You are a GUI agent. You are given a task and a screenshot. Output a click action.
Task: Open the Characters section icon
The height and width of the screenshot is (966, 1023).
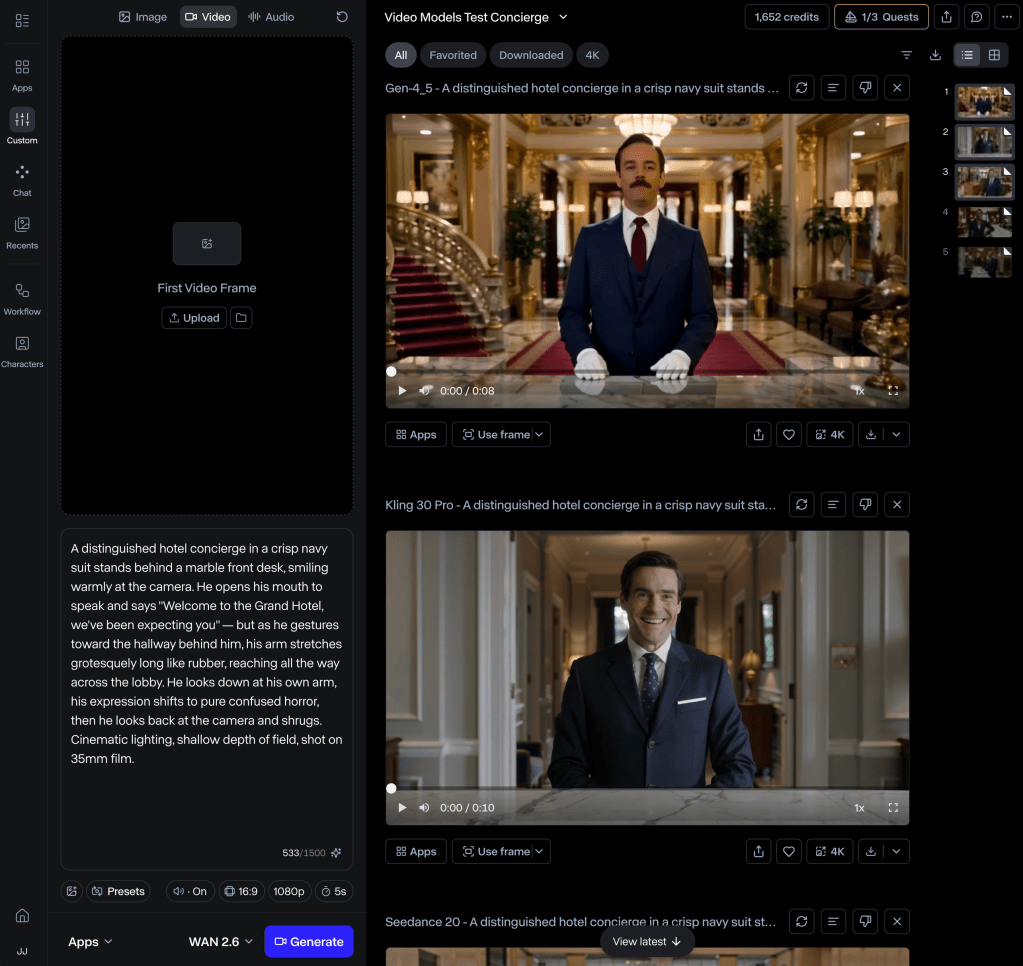(22, 351)
